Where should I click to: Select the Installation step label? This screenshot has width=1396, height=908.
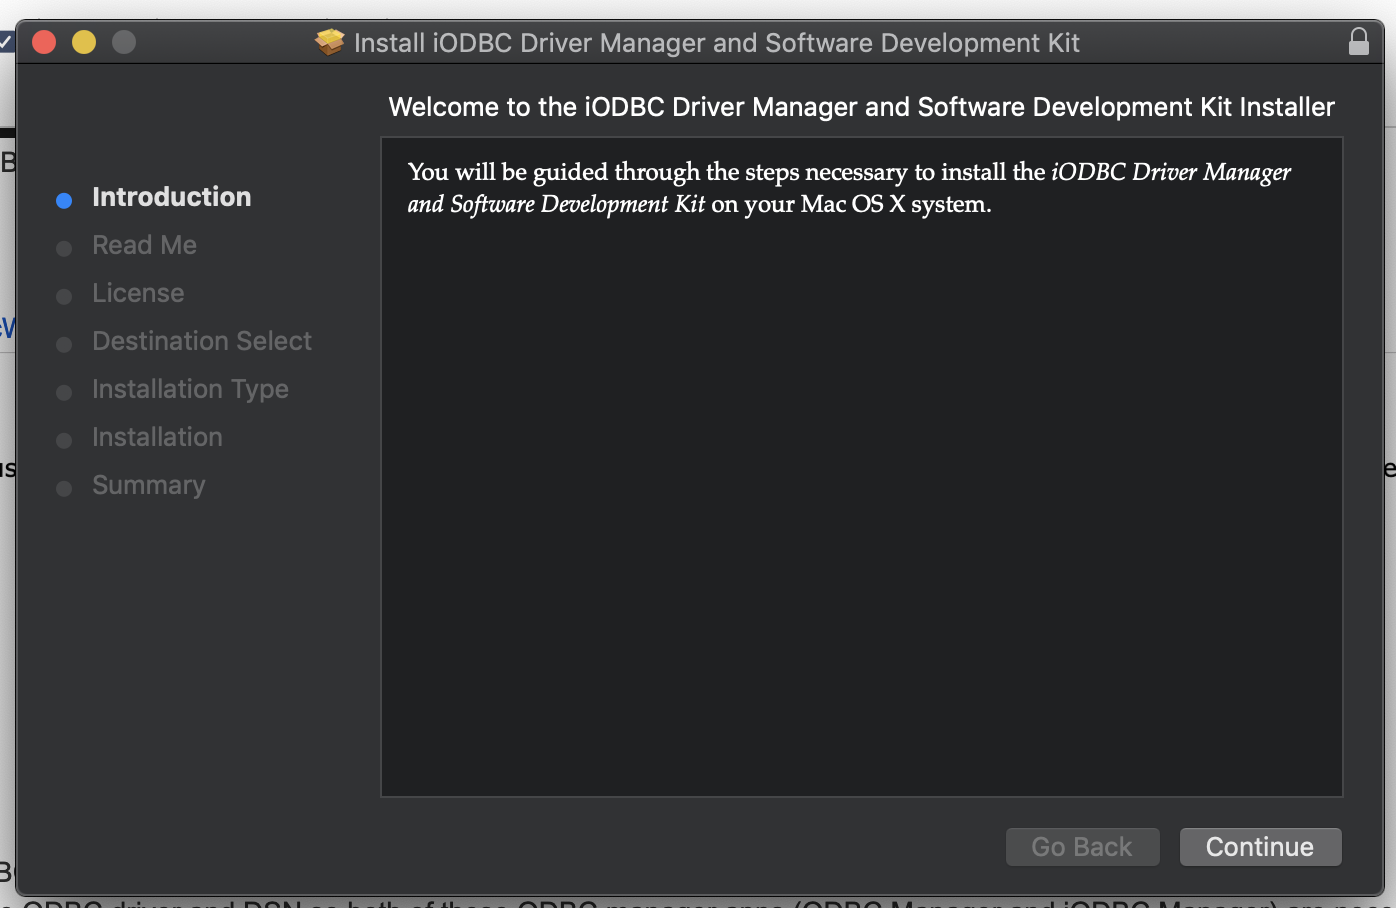pos(157,437)
